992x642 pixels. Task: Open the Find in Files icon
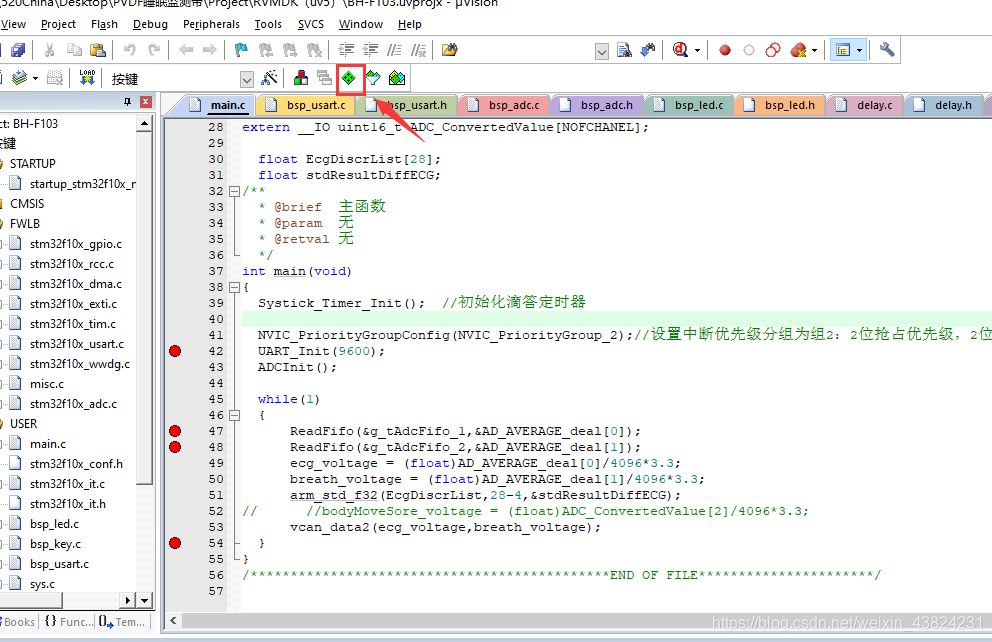point(449,50)
